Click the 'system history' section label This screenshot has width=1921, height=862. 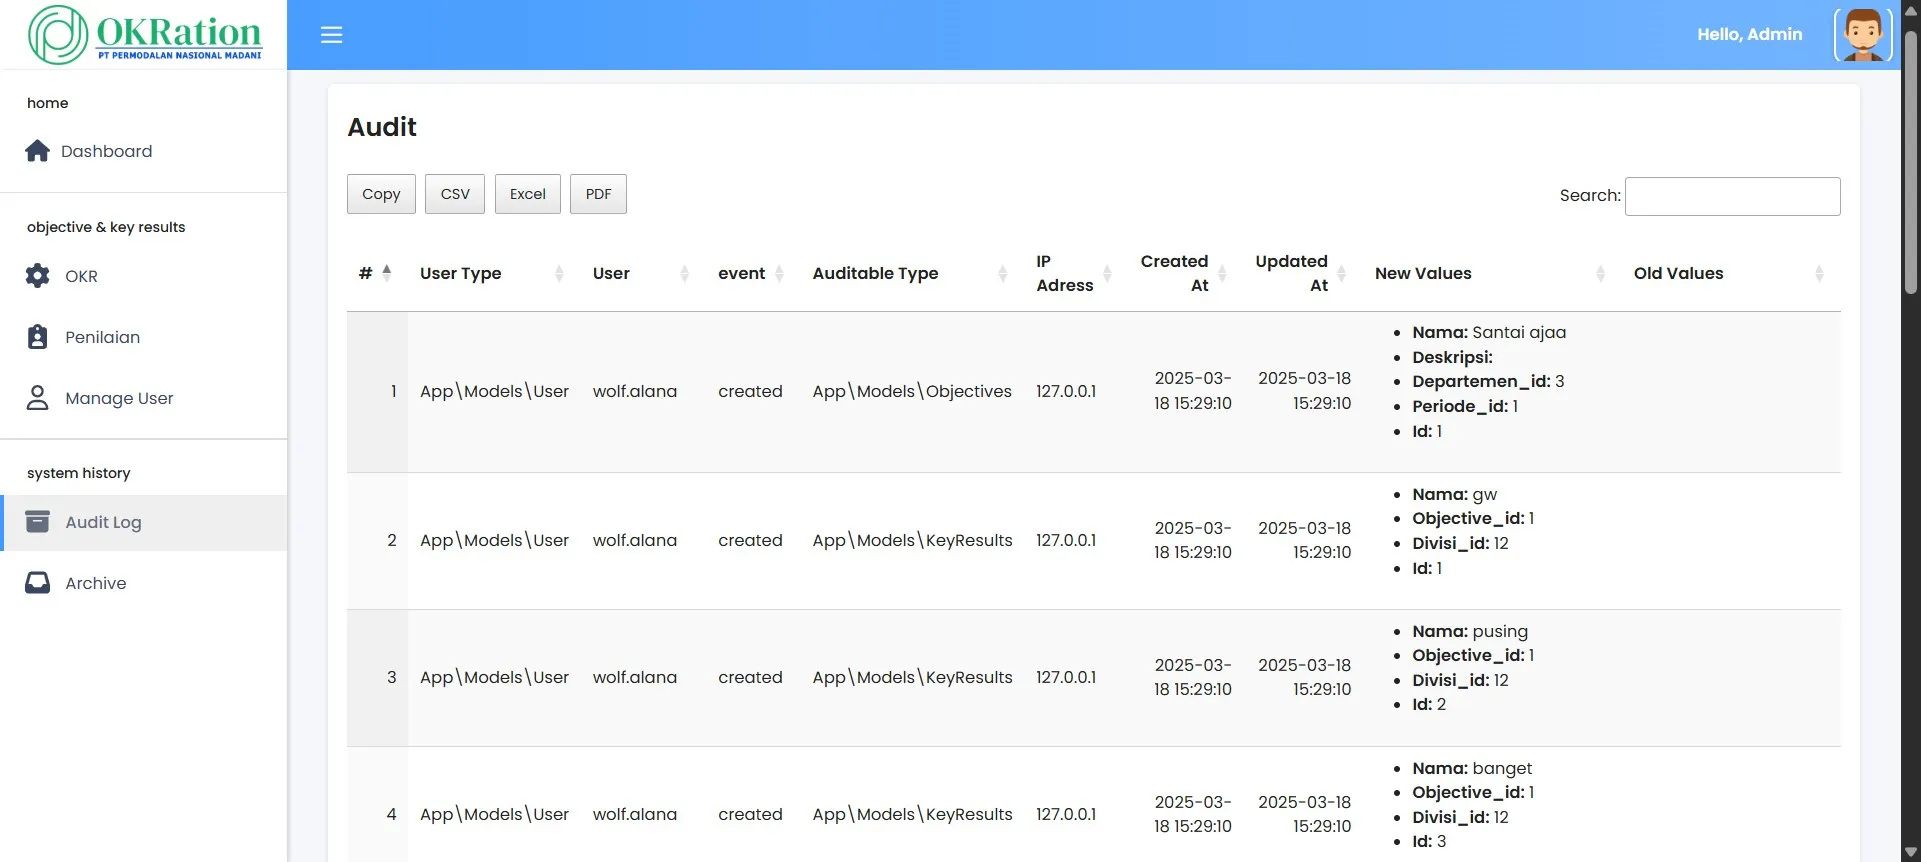(79, 473)
